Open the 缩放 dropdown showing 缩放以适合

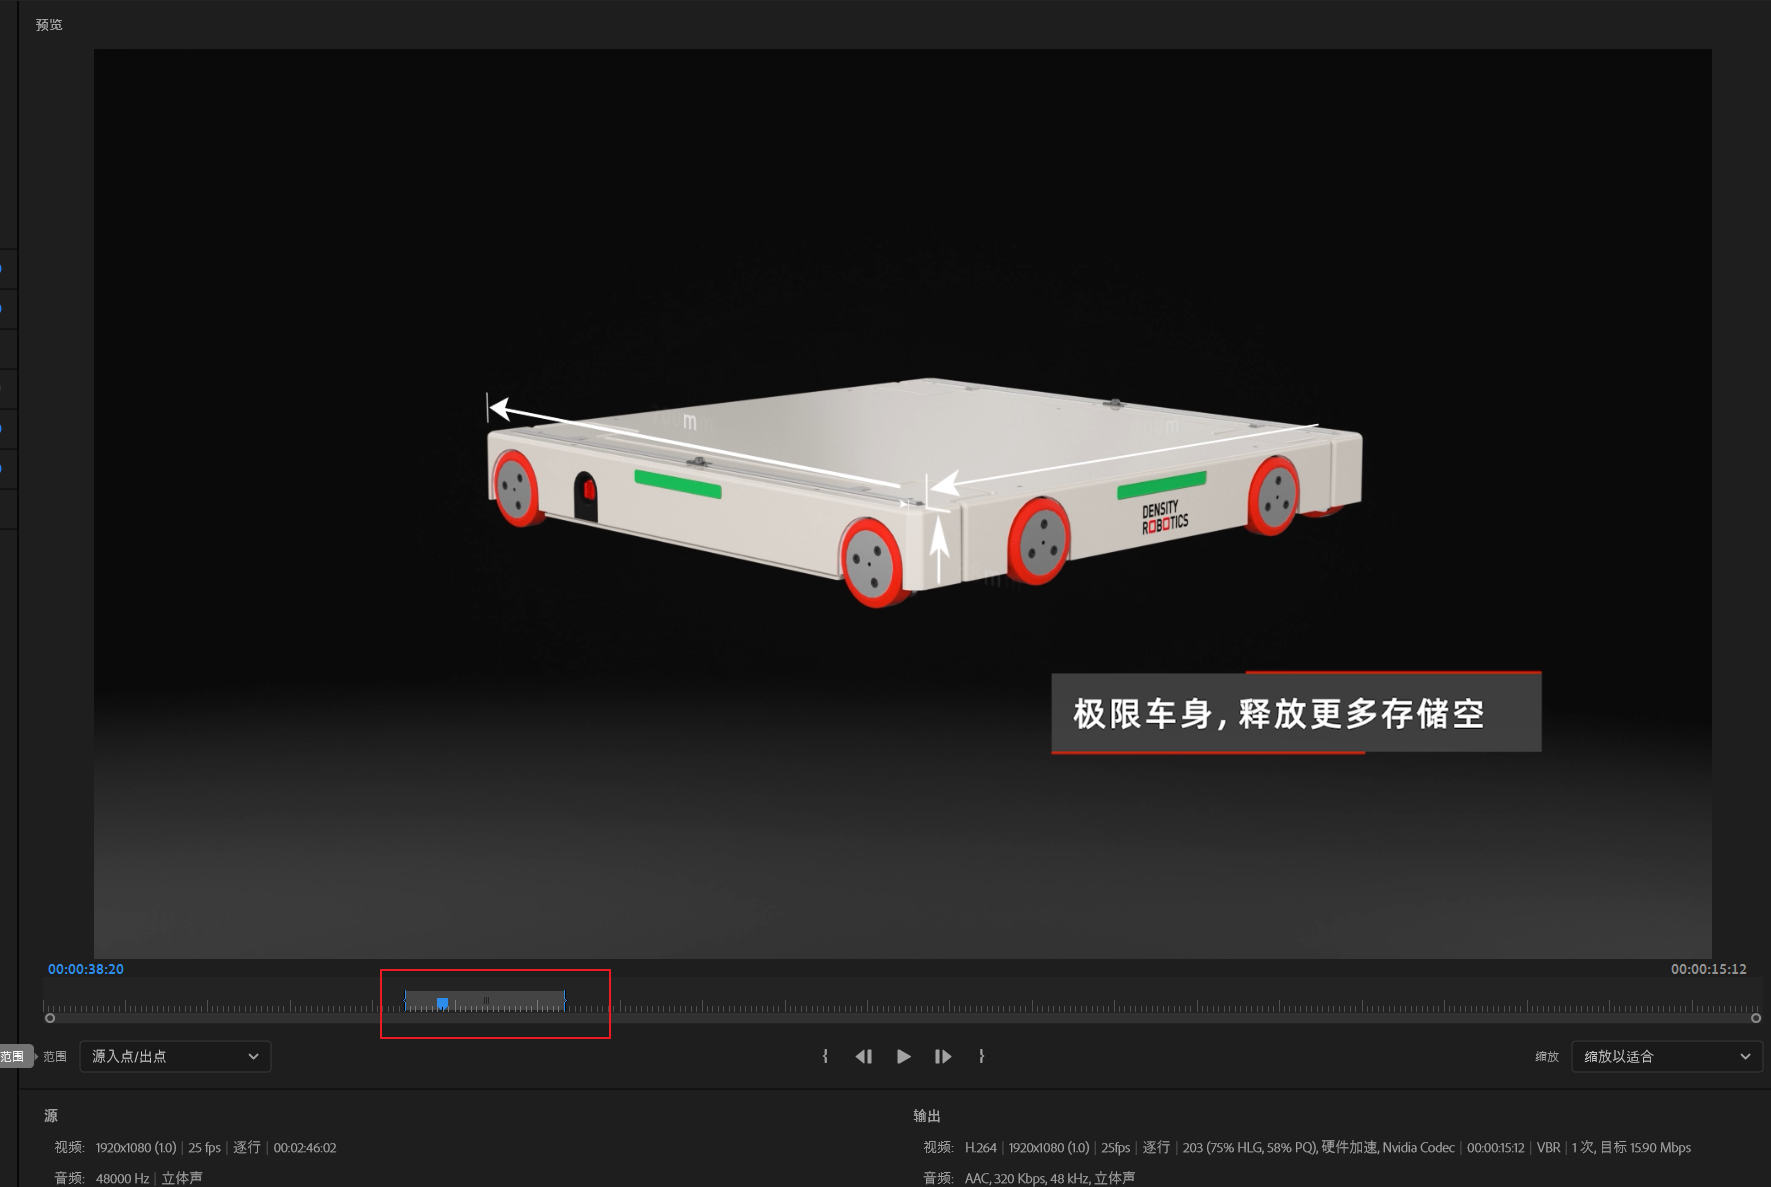(x=1666, y=1056)
